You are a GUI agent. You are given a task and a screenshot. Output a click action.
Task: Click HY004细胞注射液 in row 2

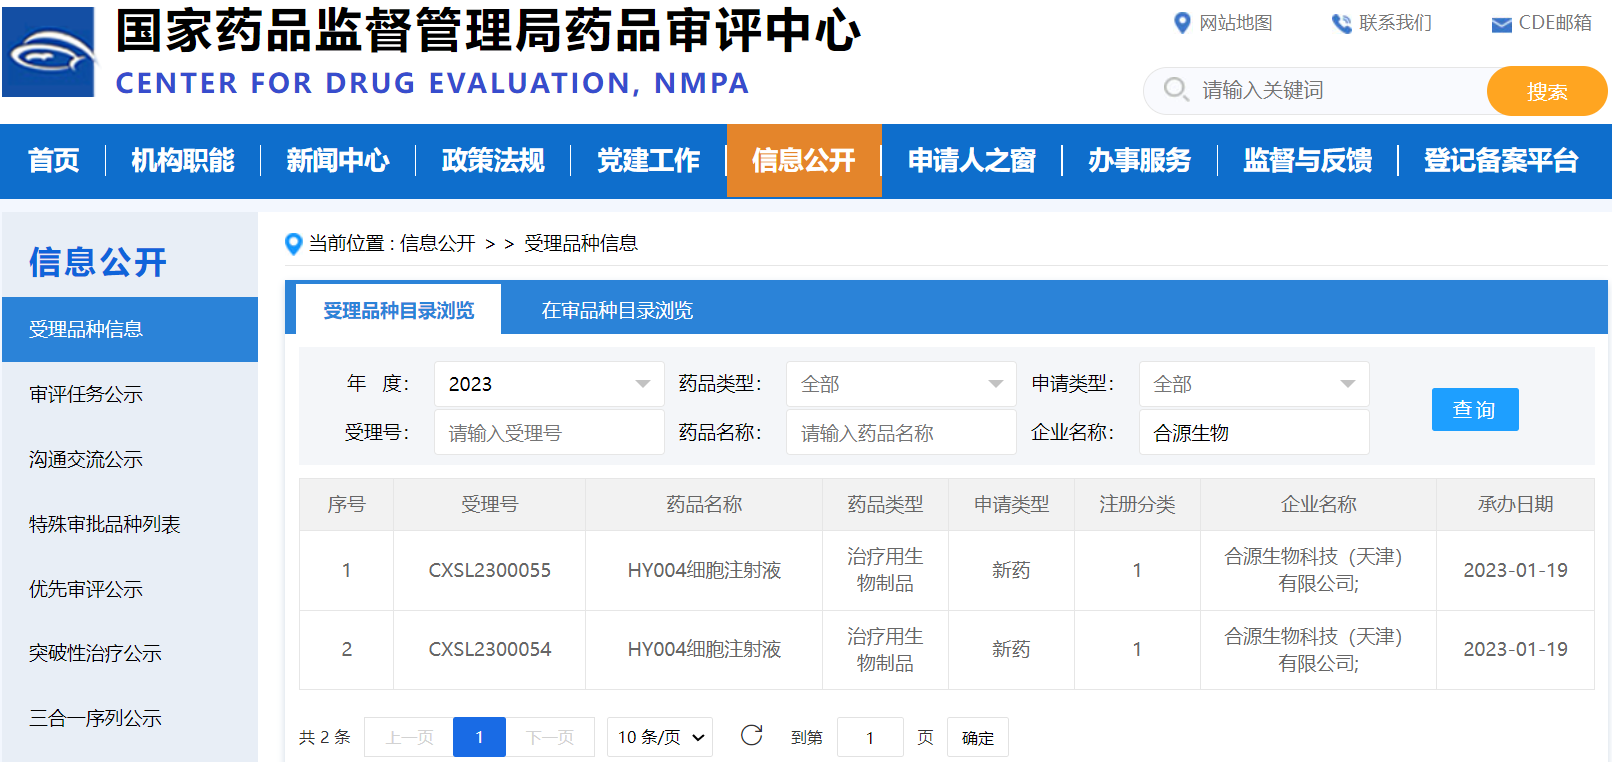coord(704,649)
